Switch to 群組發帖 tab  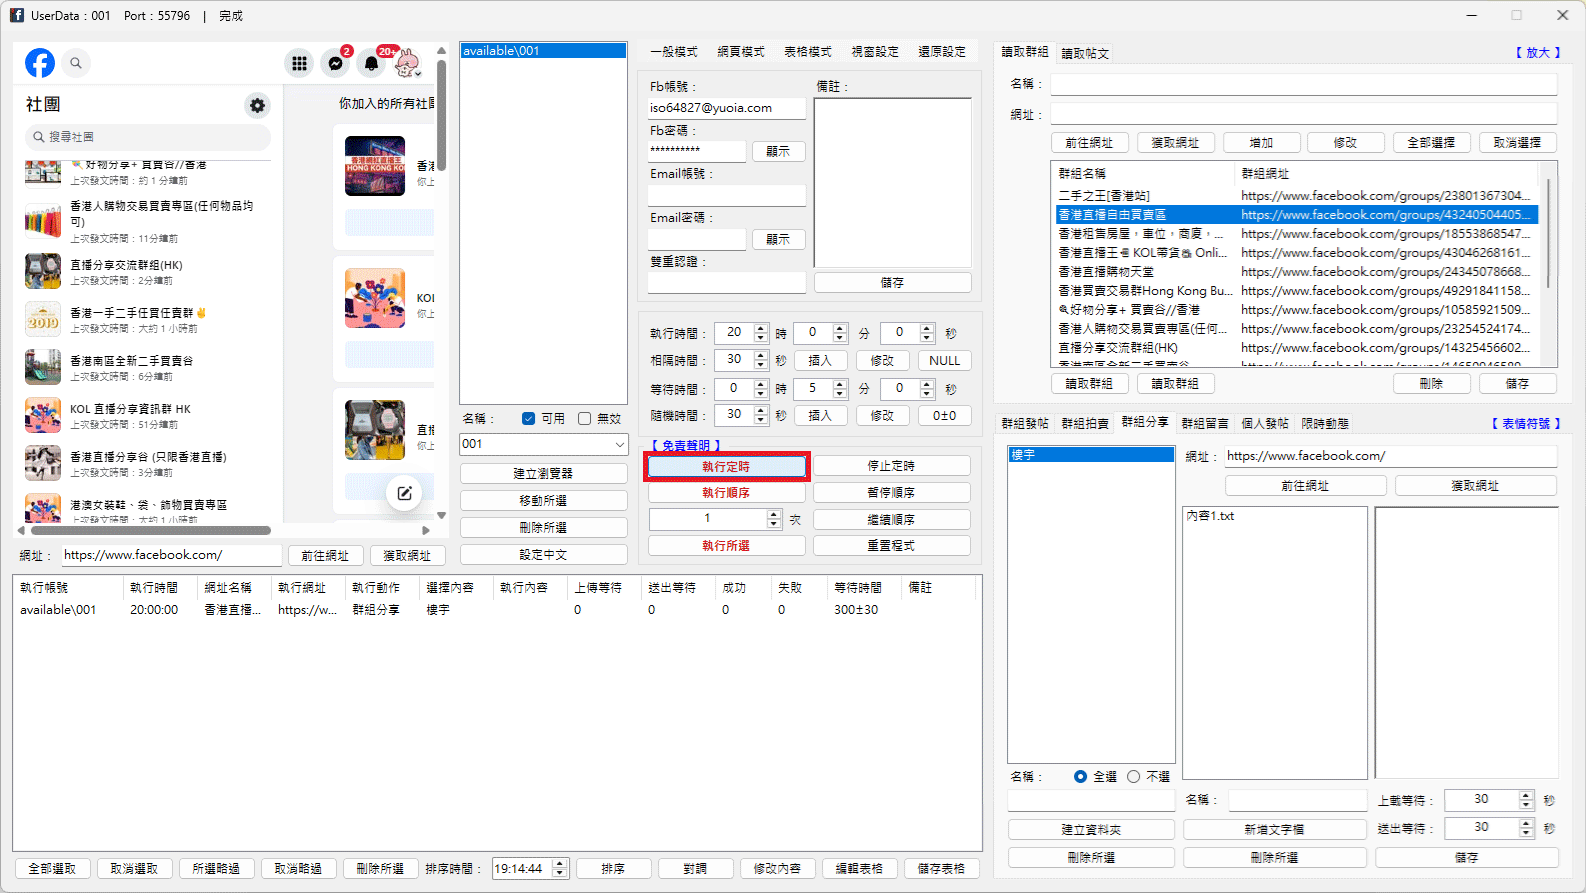tap(1025, 424)
